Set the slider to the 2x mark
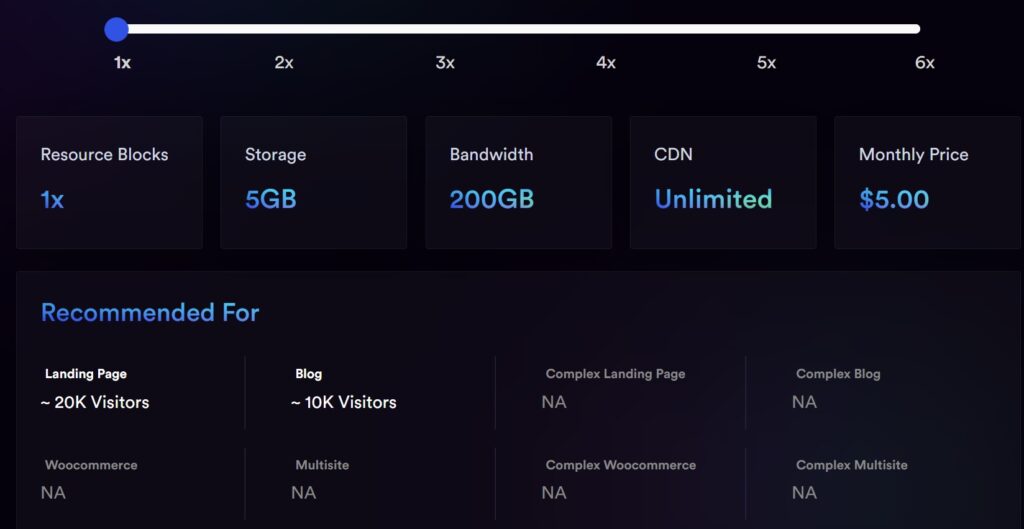1024x529 pixels. 283,63
